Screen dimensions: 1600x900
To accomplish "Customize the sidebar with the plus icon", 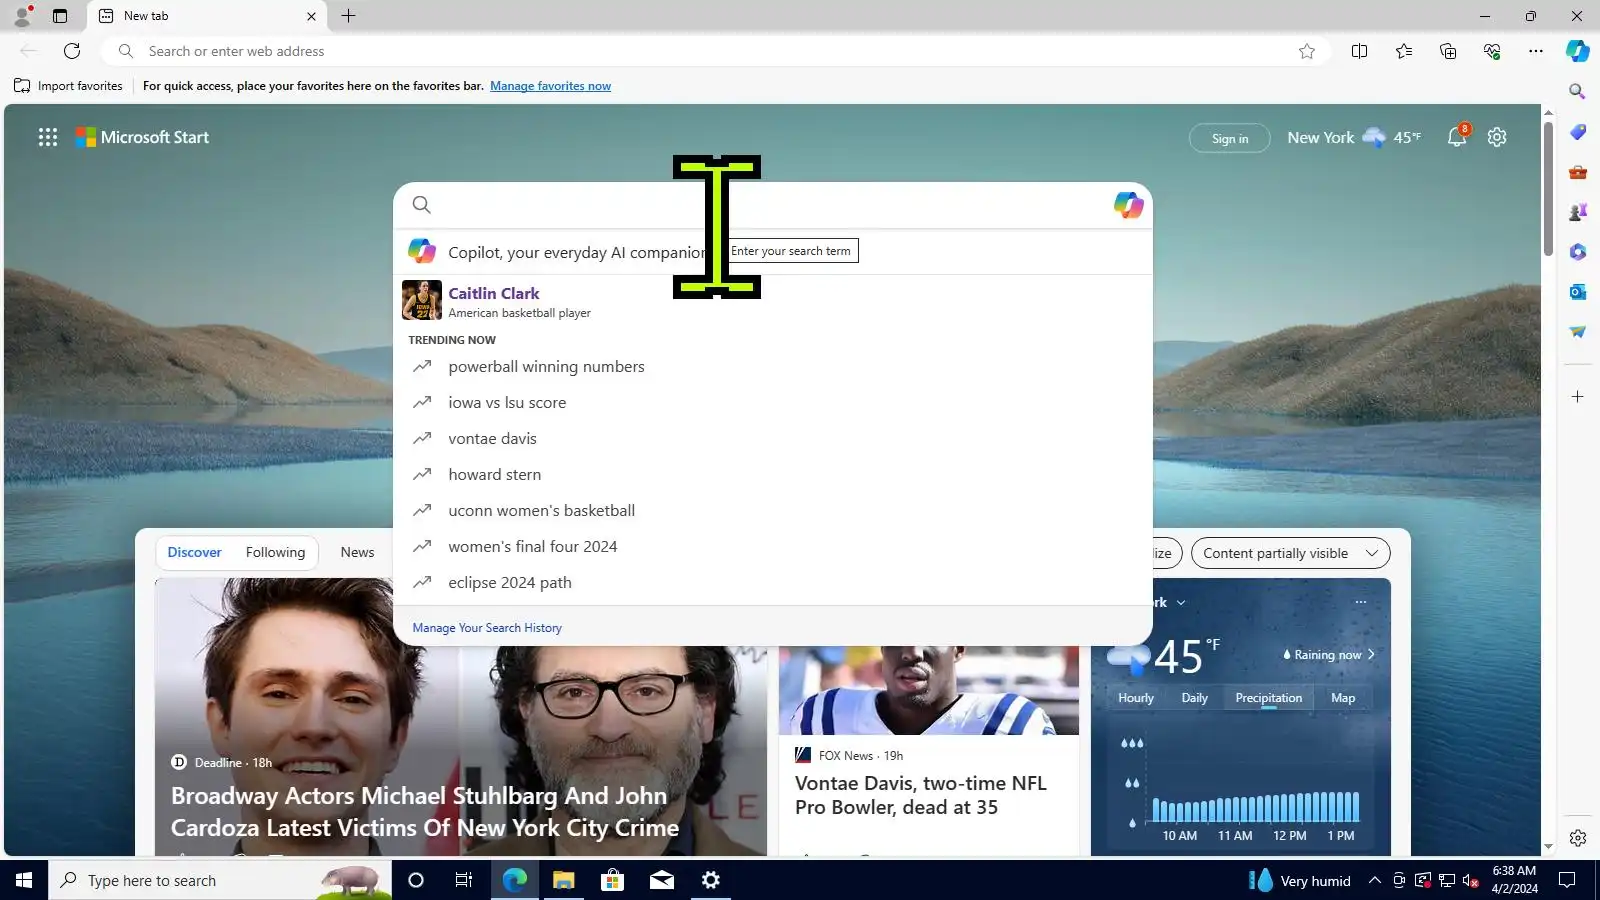I will coord(1578,397).
